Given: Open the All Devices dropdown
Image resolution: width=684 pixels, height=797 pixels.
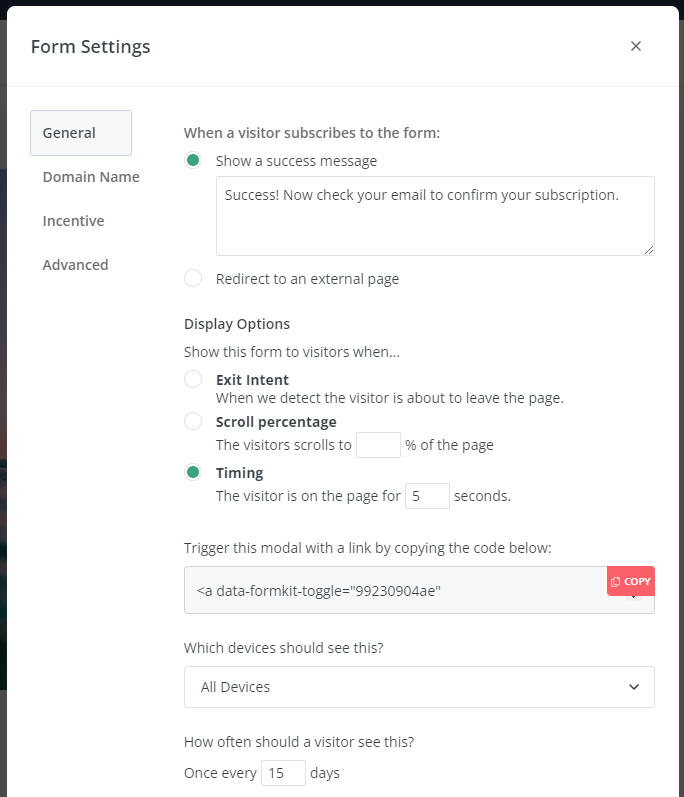Looking at the screenshot, I should 419,687.
